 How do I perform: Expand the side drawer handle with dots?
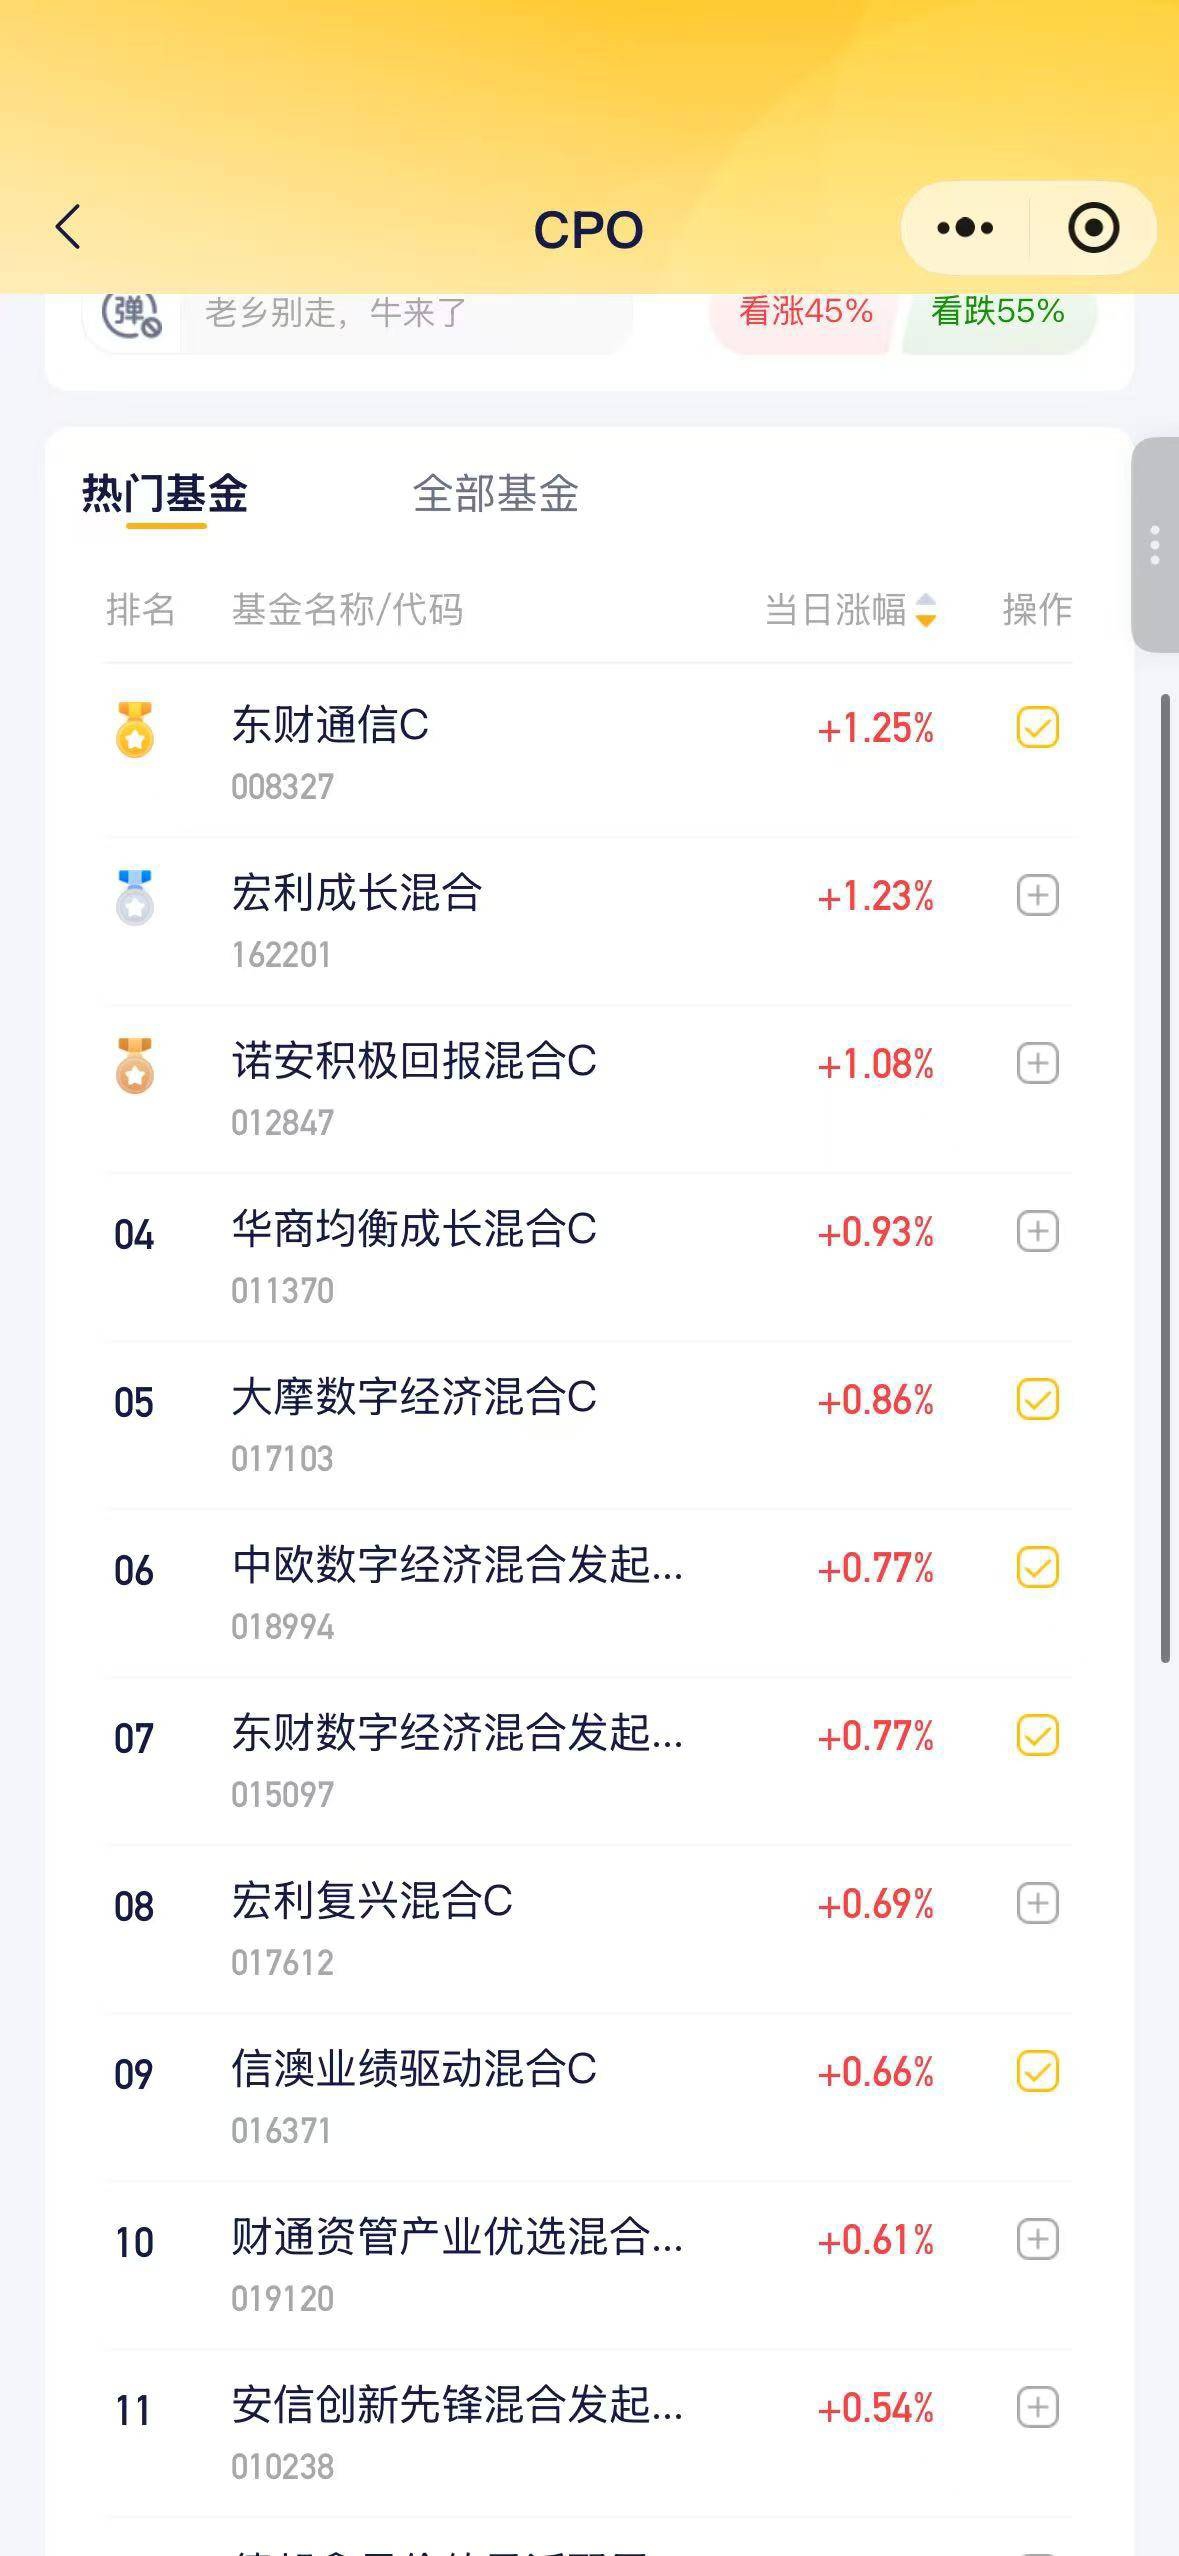tap(1155, 545)
